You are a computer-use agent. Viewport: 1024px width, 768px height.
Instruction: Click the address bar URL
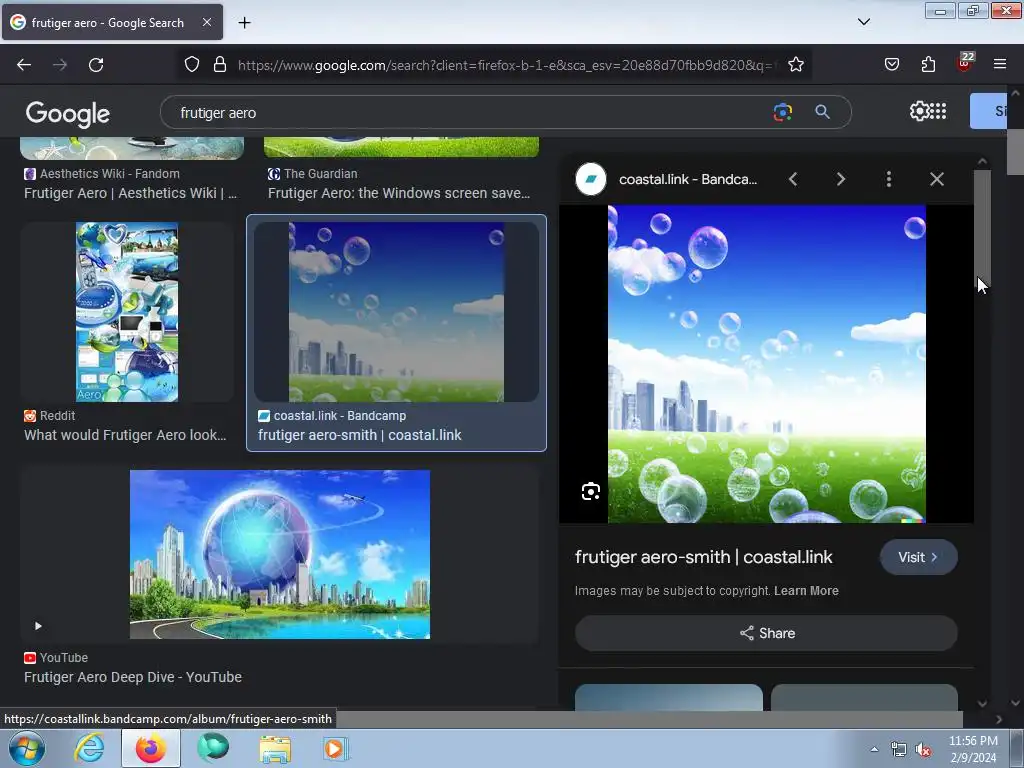(x=507, y=65)
